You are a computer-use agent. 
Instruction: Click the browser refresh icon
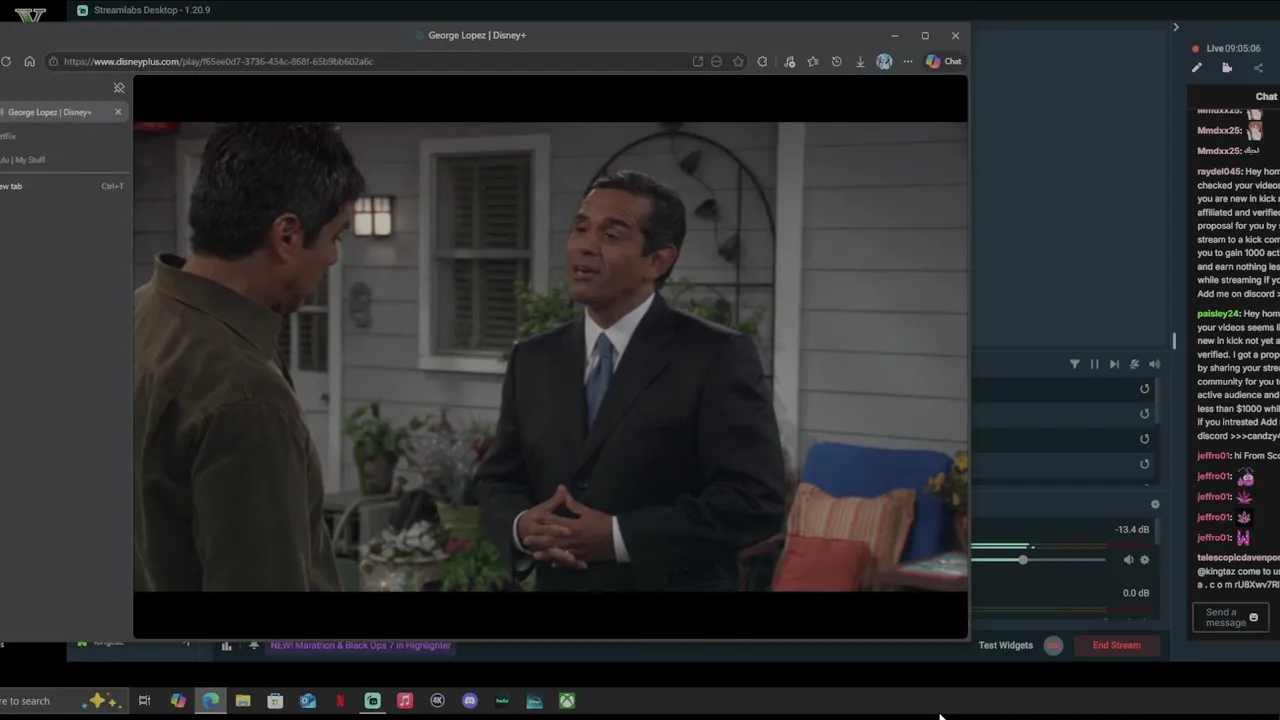click(x=6, y=61)
